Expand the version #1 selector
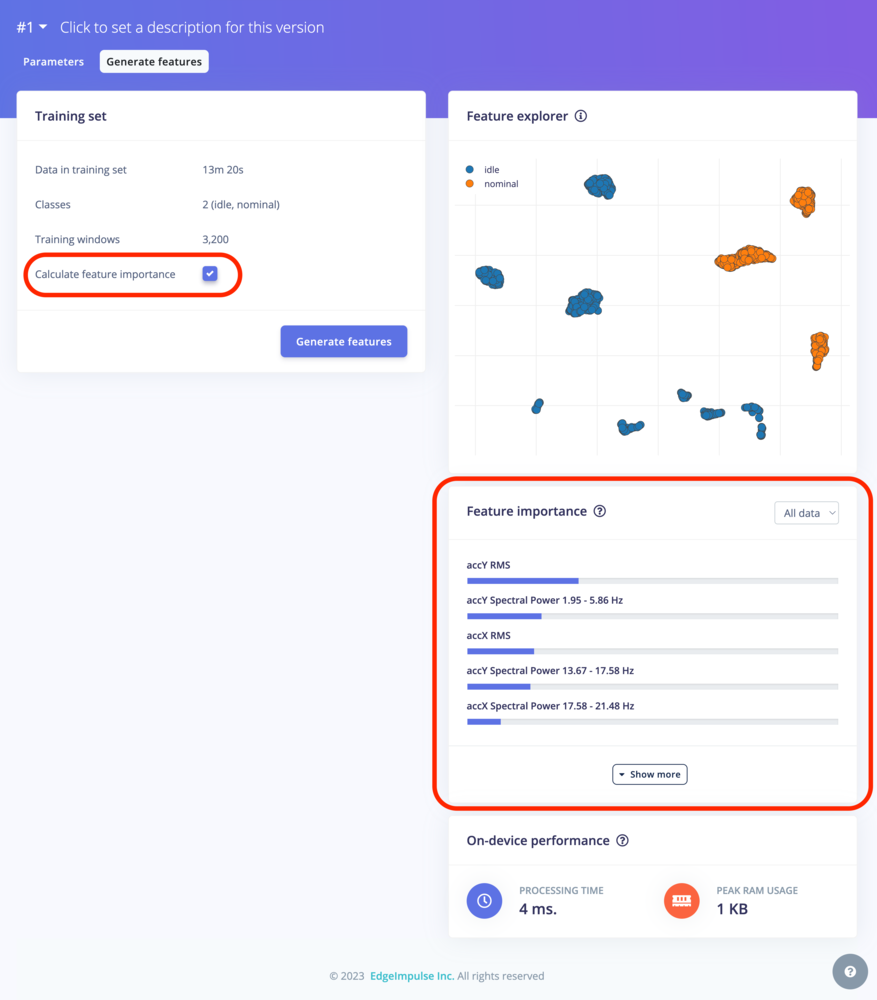This screenshot has width=877, height=1000. 32,27
